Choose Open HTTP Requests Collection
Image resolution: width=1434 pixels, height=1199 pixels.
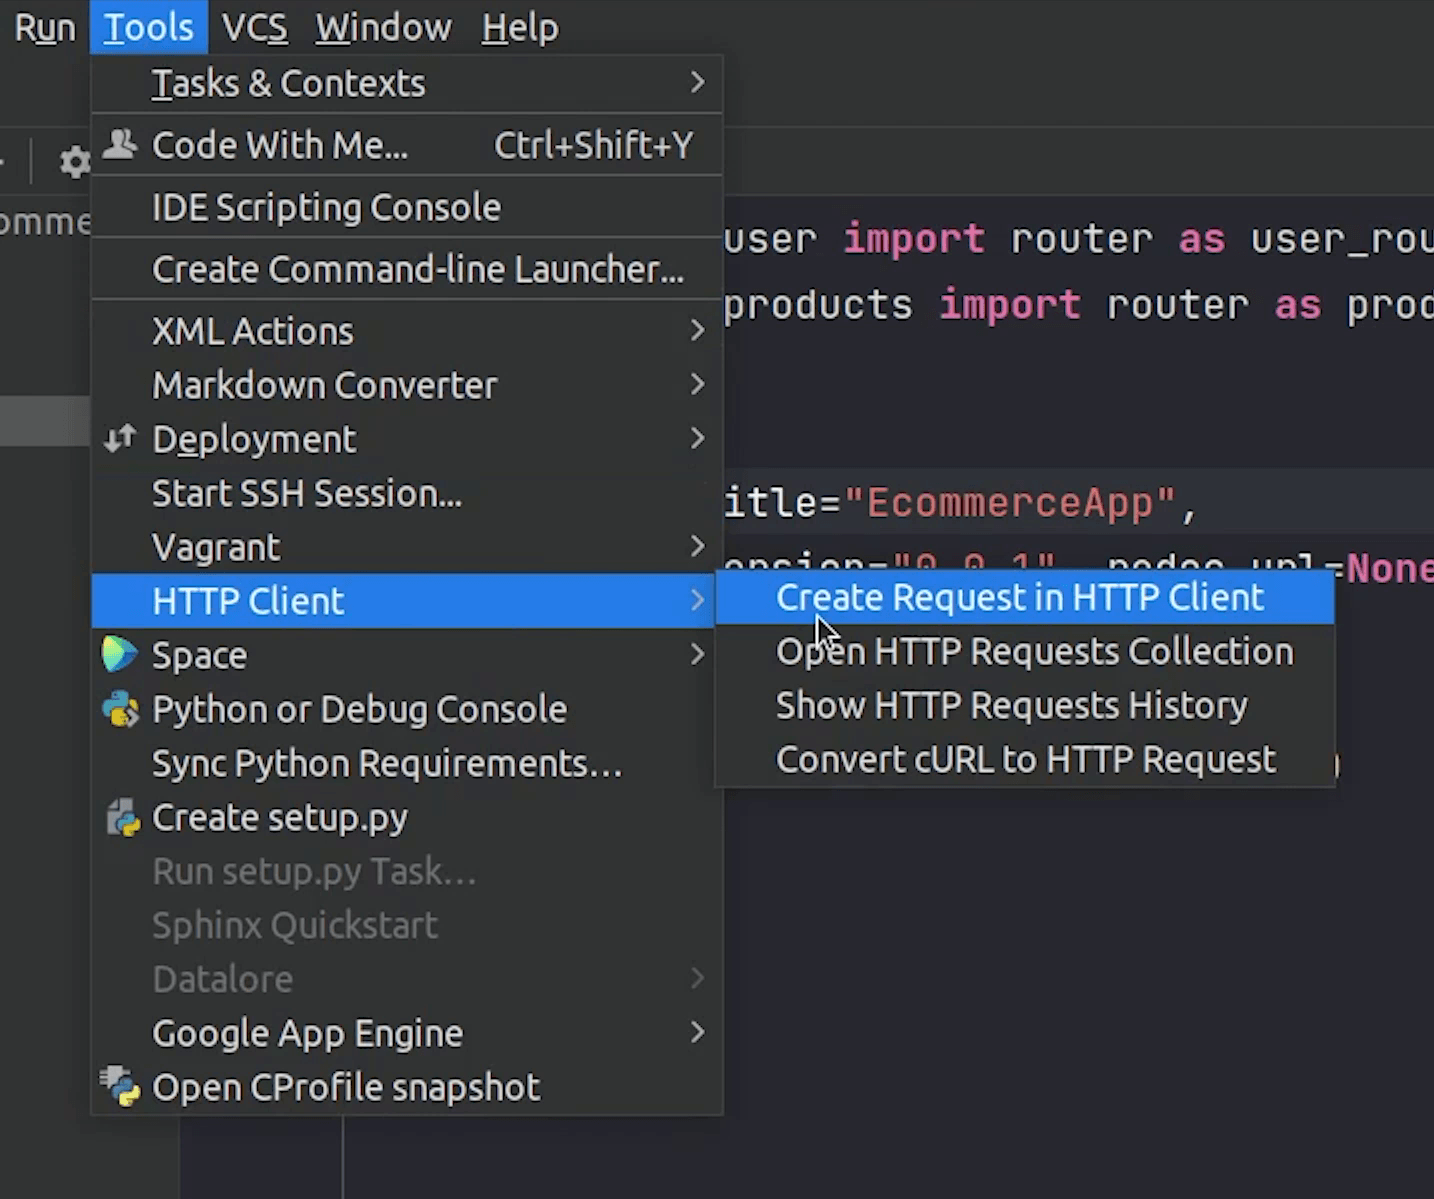click(x=1034, y=652)
